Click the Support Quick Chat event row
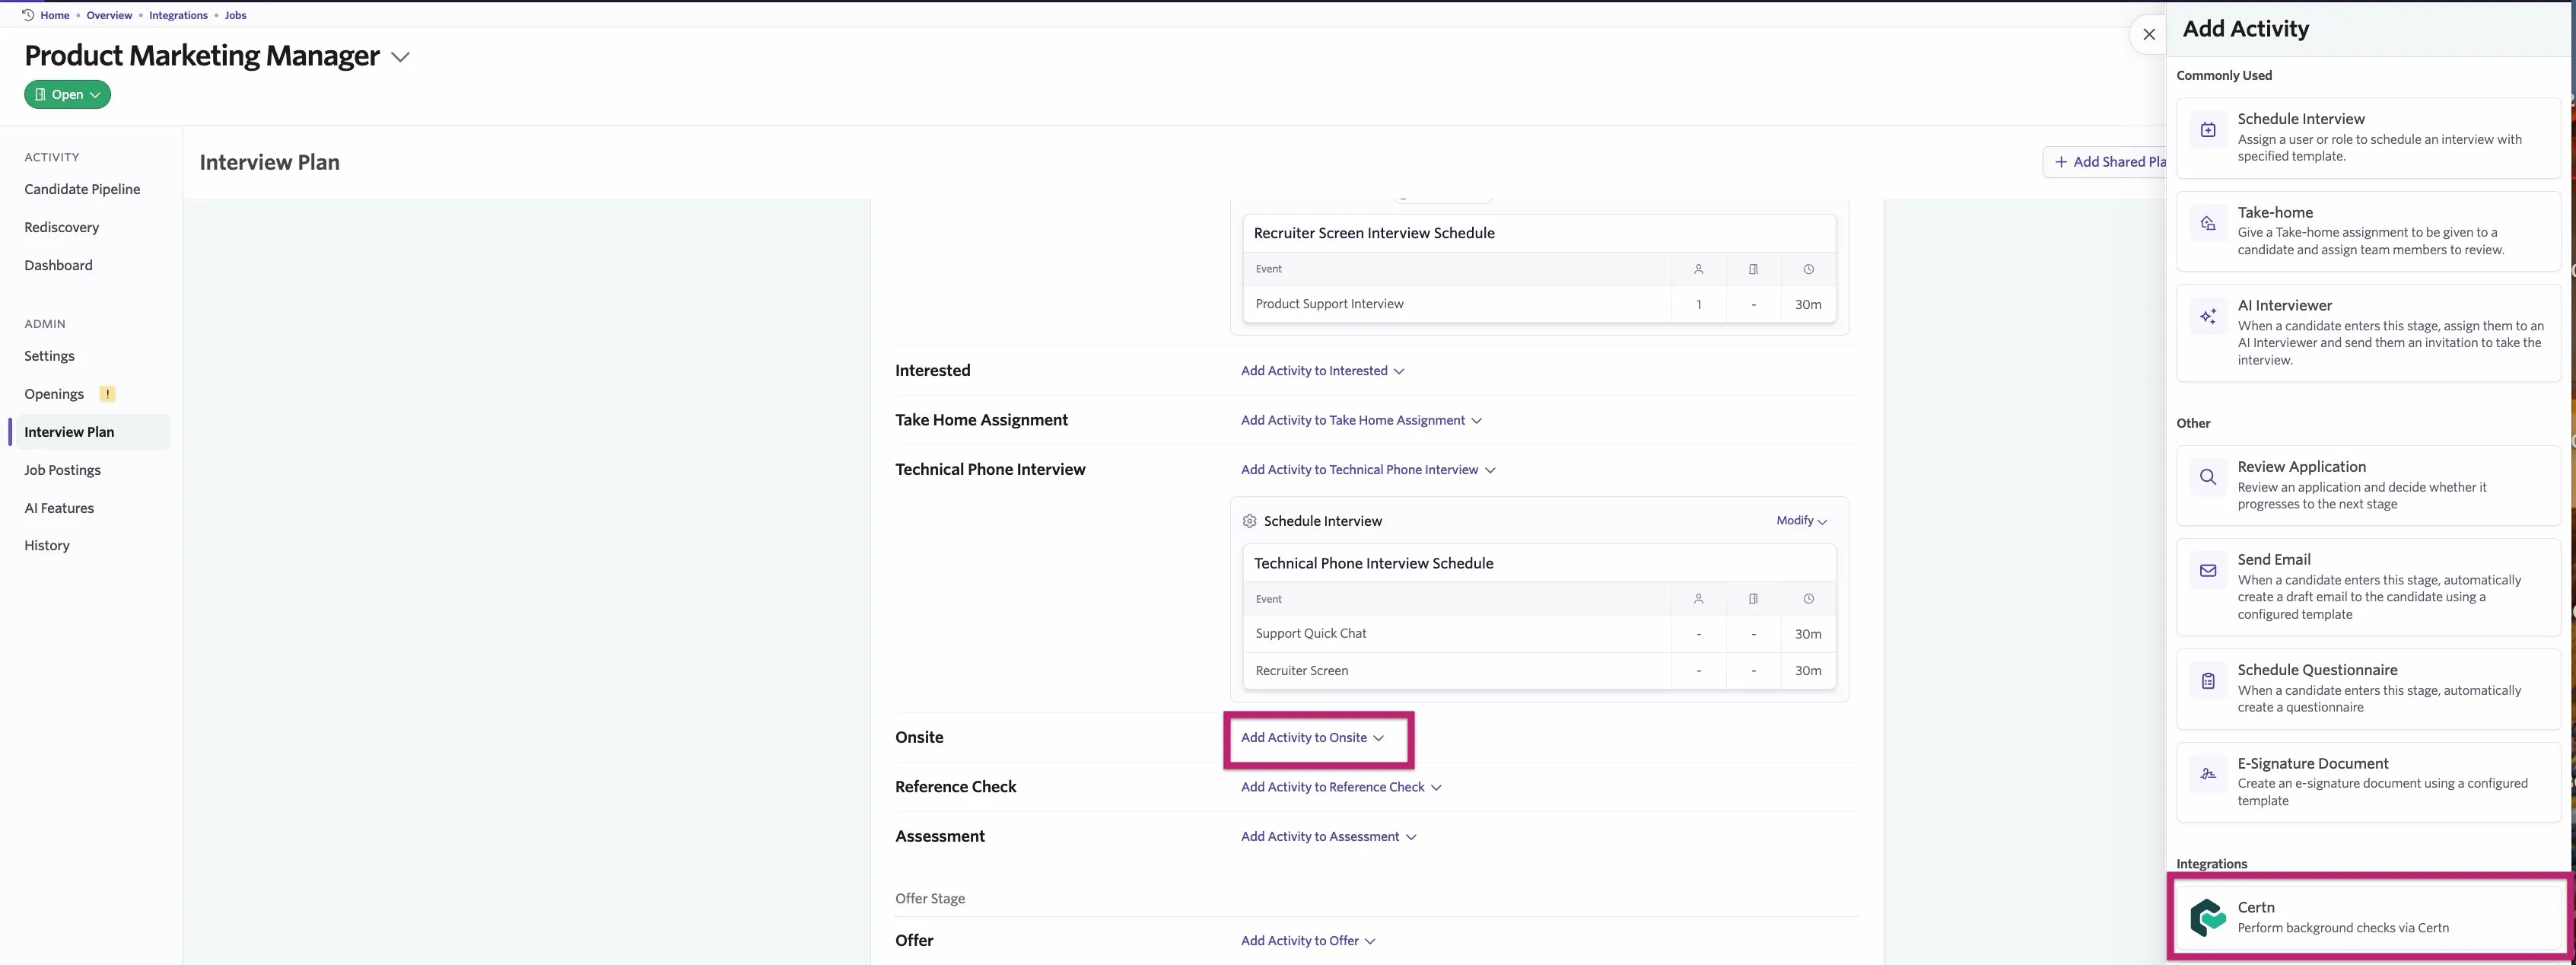 [x=1539, y=634]
